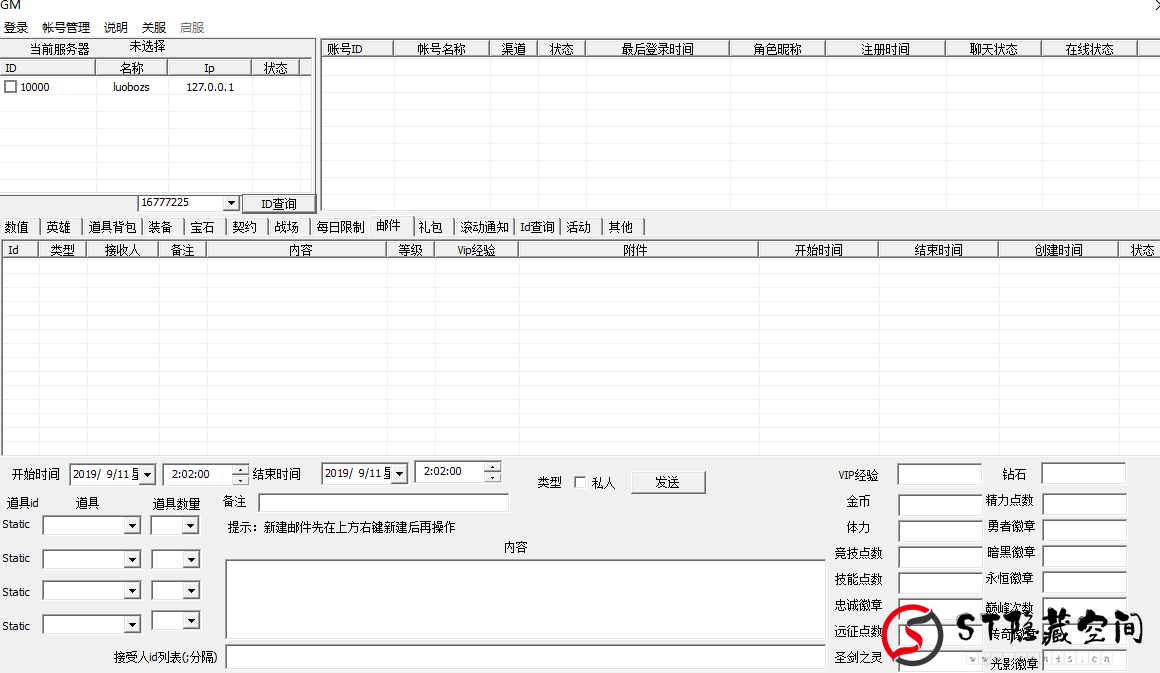Open the 登录 (Login) menu
Image resolution: width=1160 pixels, height=673 pixels.
(x=16, y=27)
